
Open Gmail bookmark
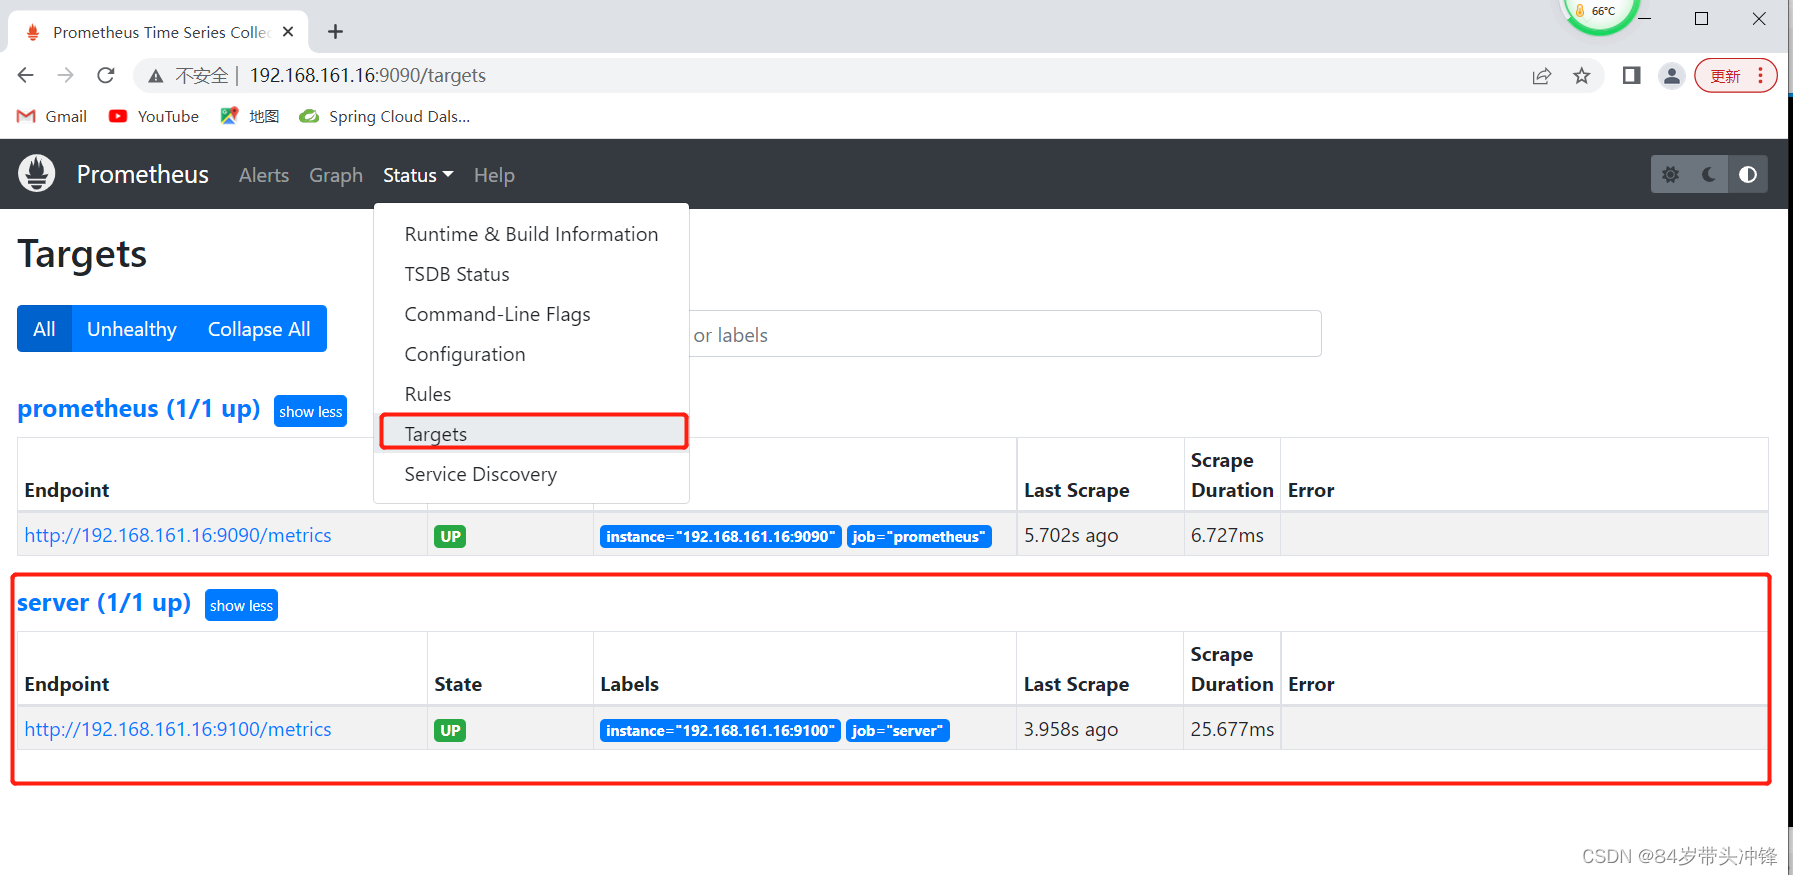(x=52, y=116)
